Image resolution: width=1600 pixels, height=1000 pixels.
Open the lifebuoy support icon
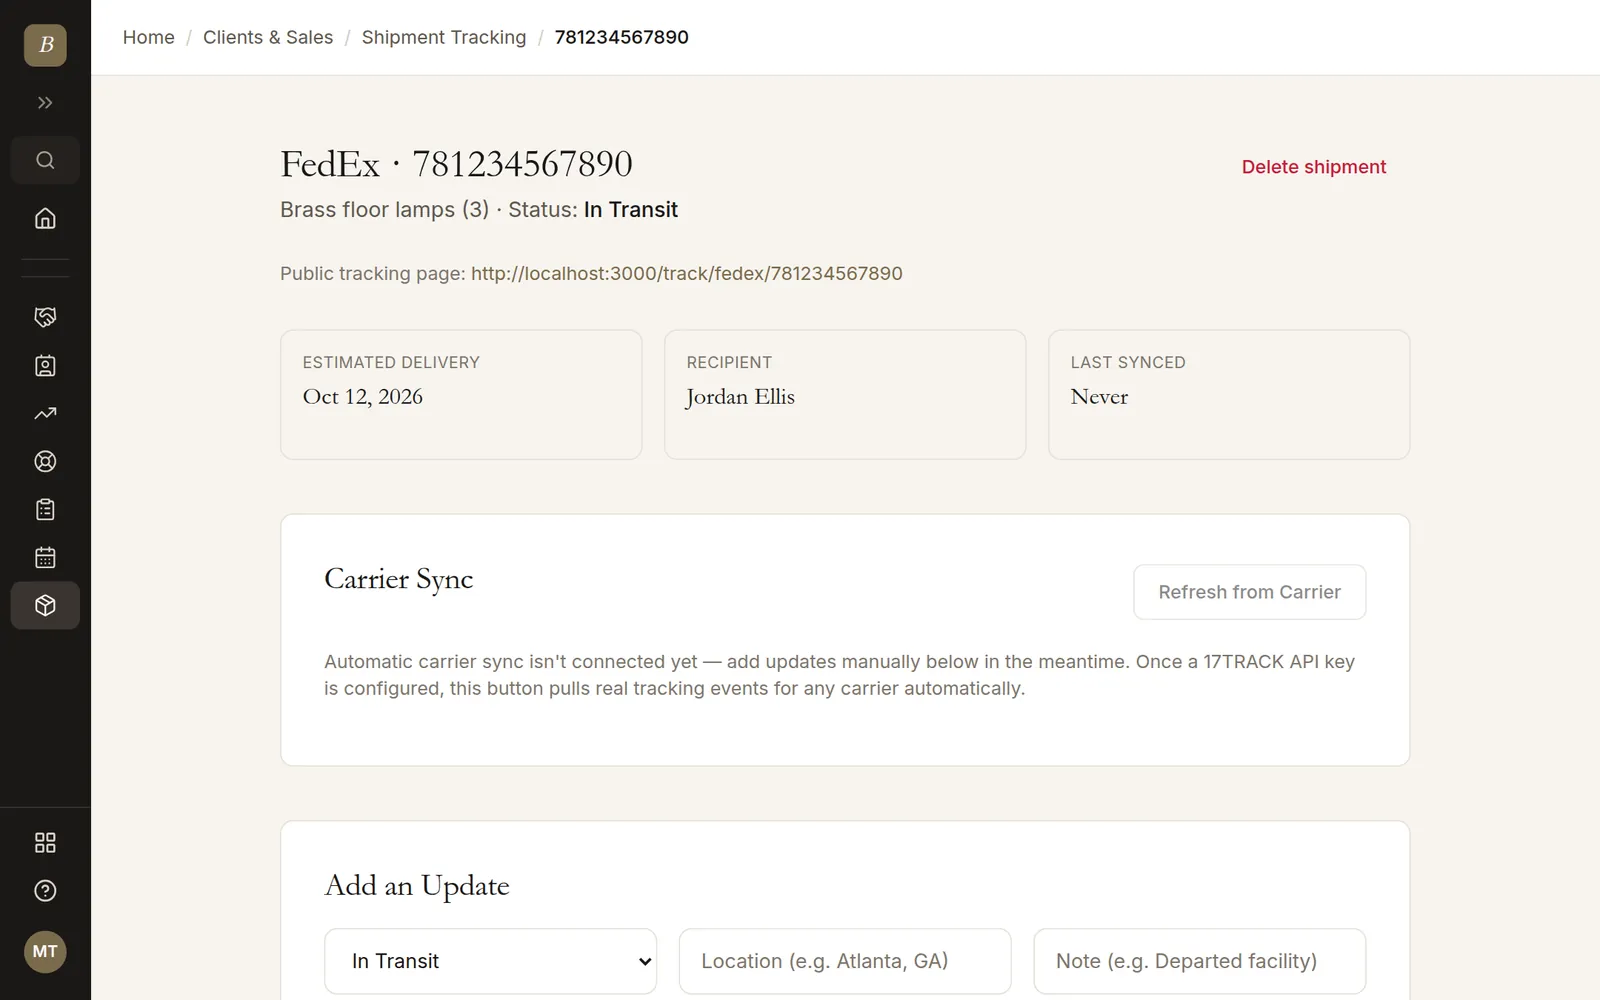click(x=45, y=461)
